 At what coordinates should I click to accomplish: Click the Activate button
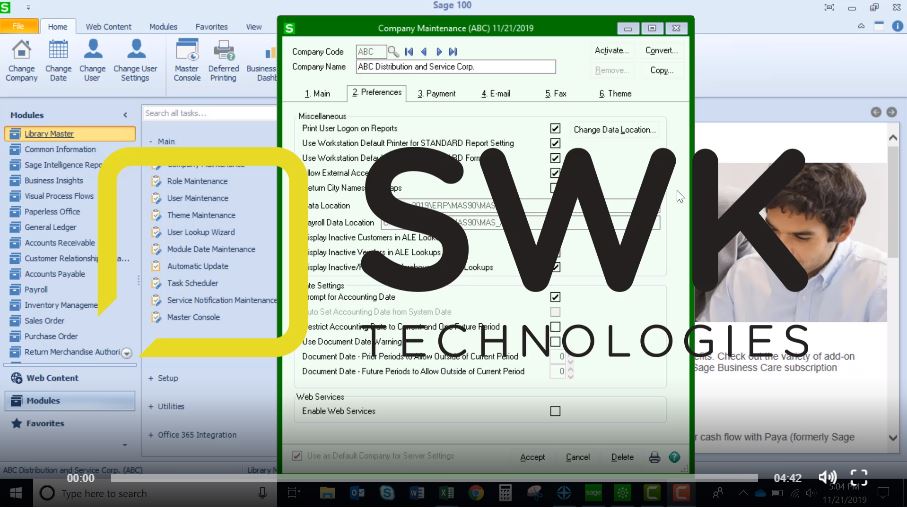click(x=611, y=50)
